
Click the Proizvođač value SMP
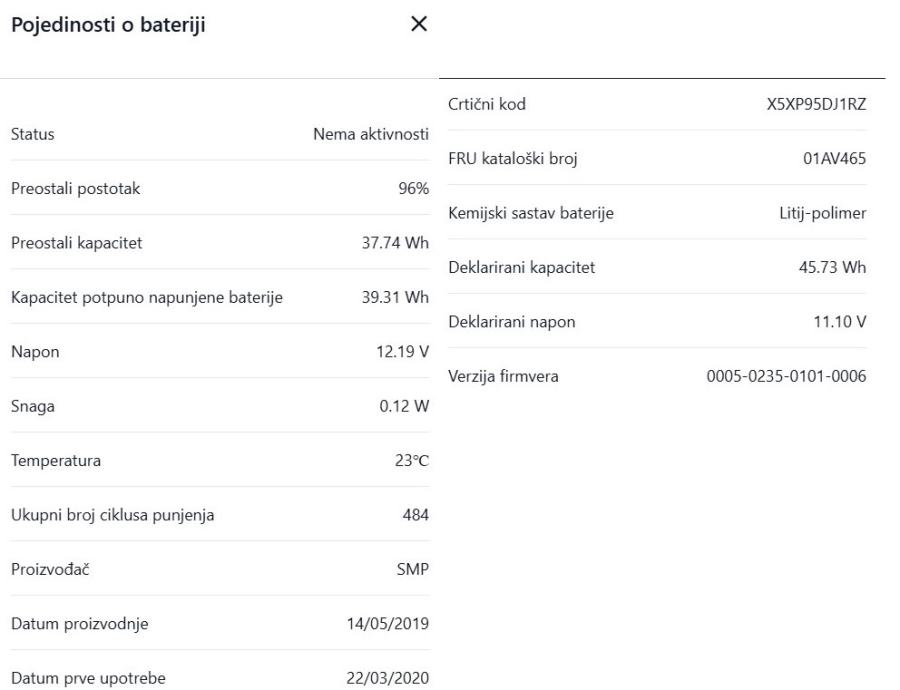tap(413, 569)
